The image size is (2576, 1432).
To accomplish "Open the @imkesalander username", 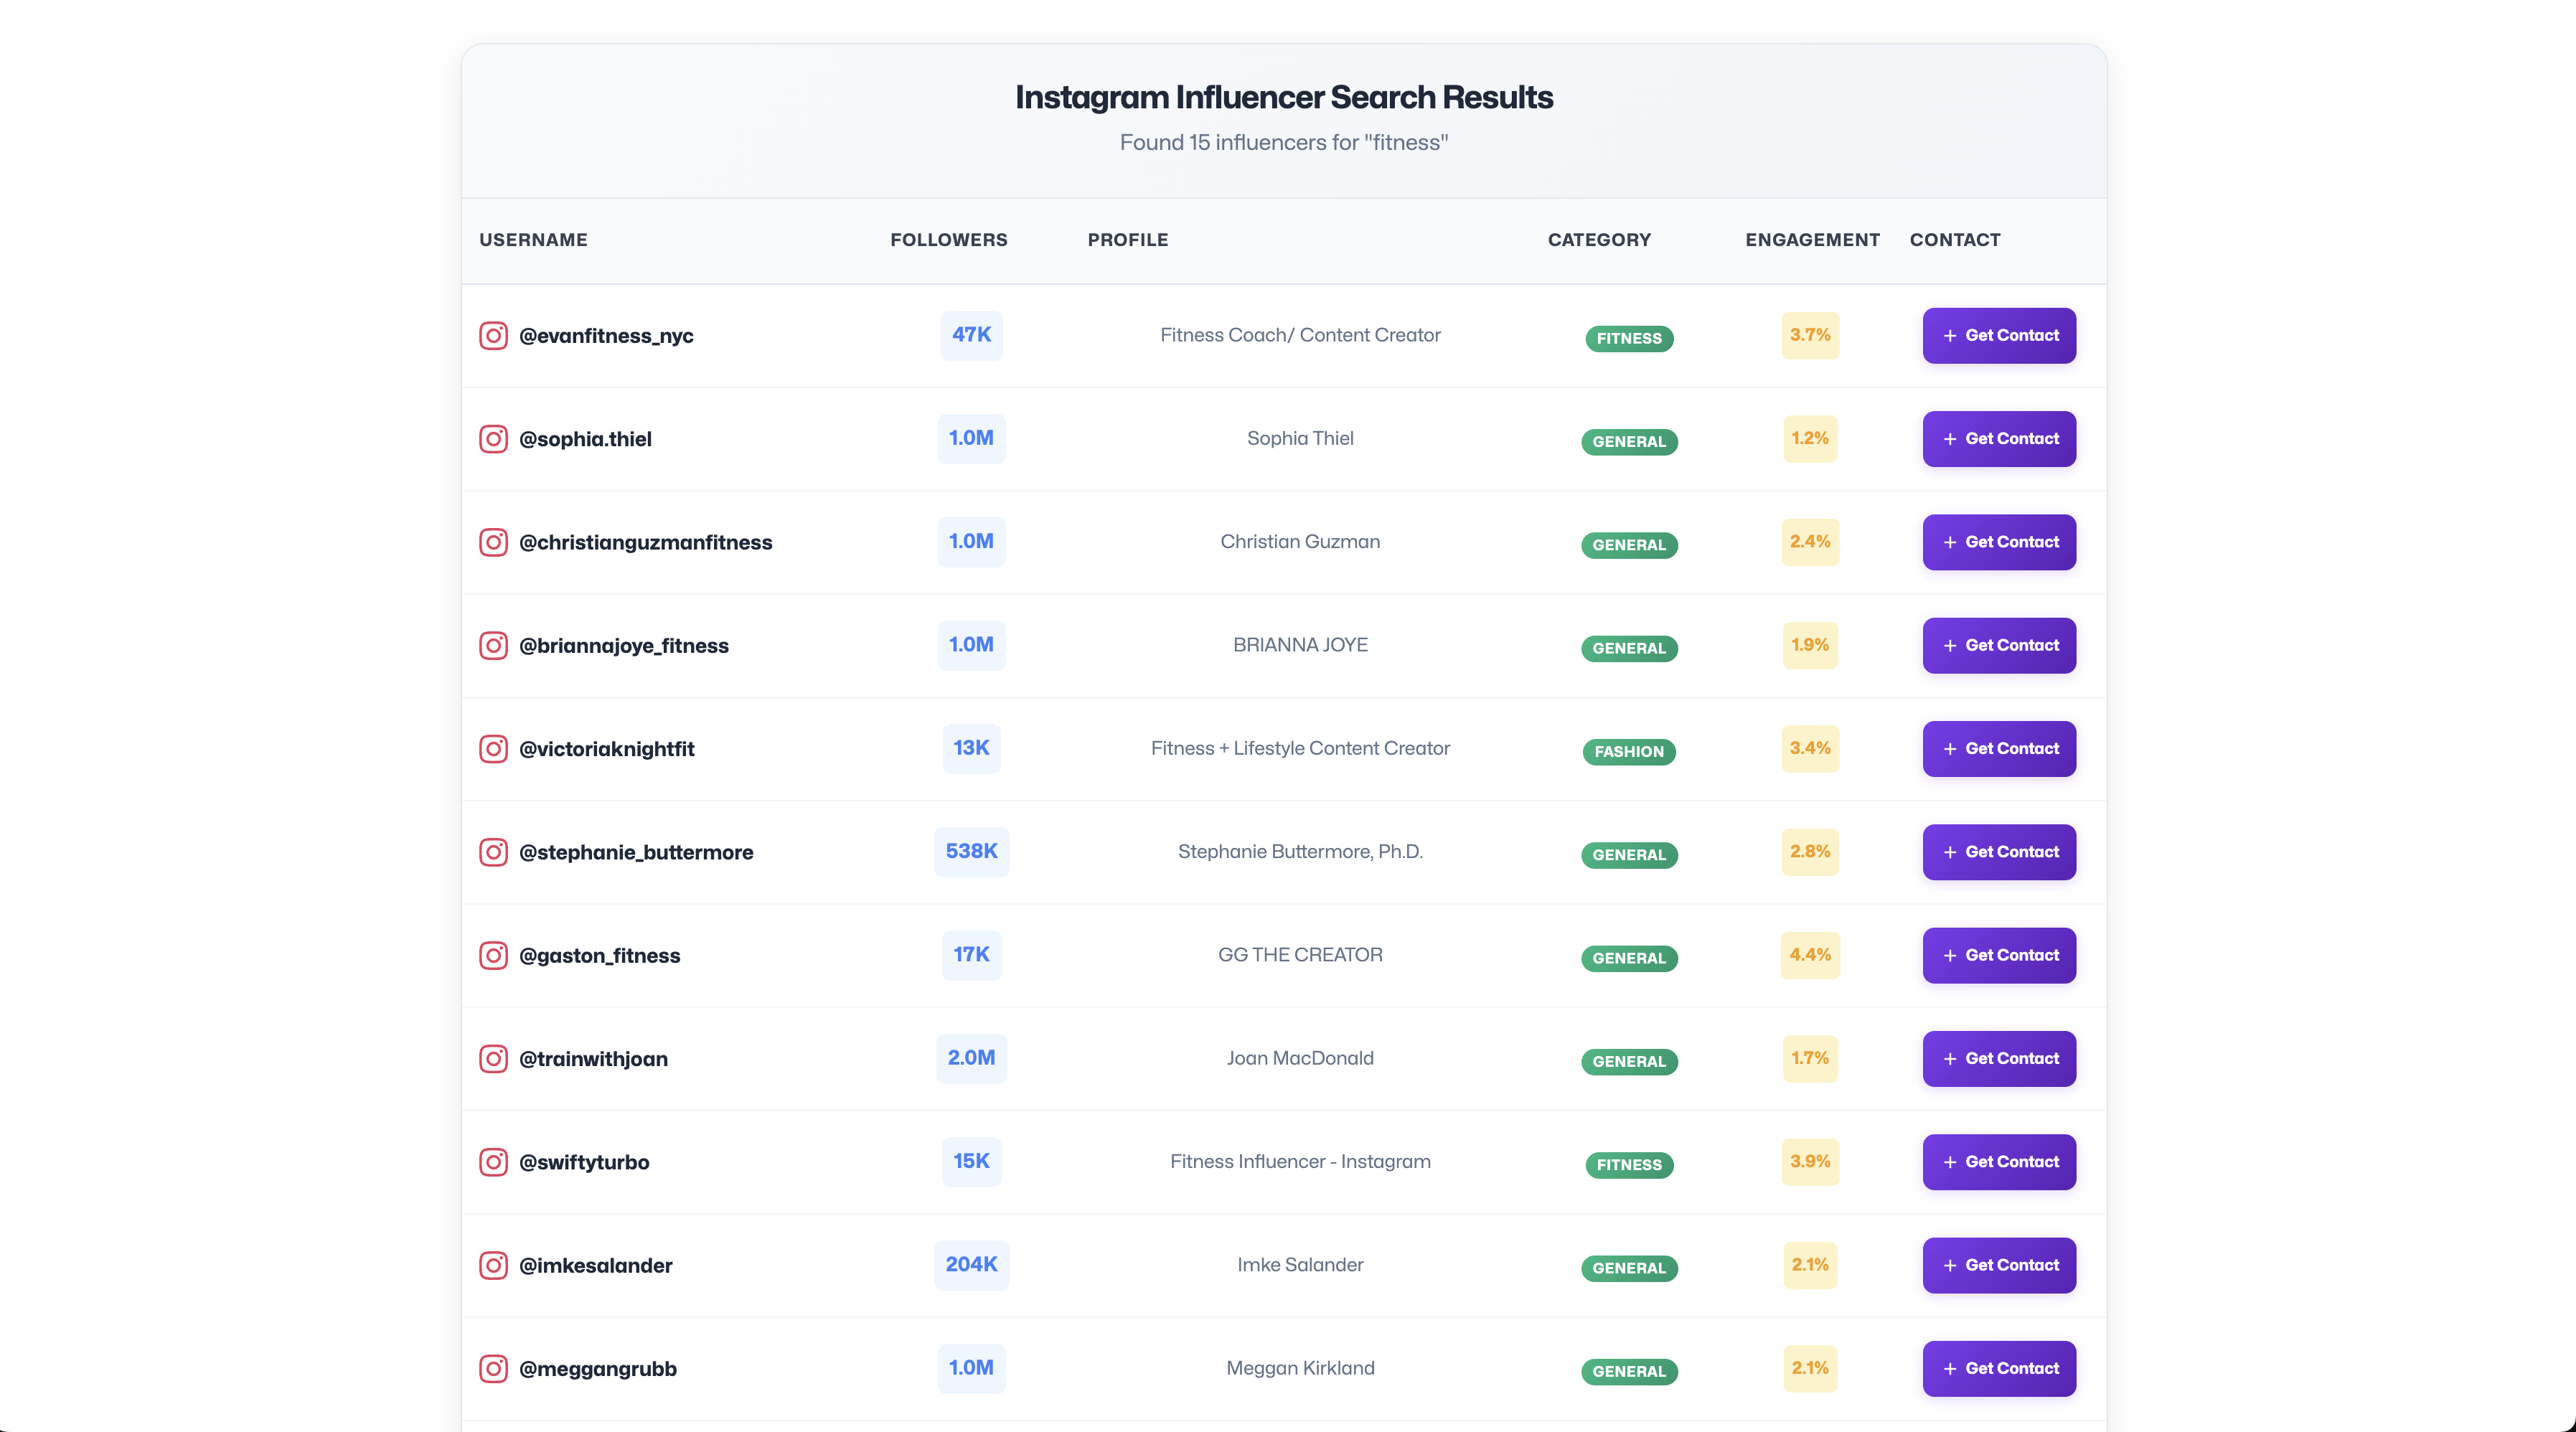I will tap(596, 1266).
